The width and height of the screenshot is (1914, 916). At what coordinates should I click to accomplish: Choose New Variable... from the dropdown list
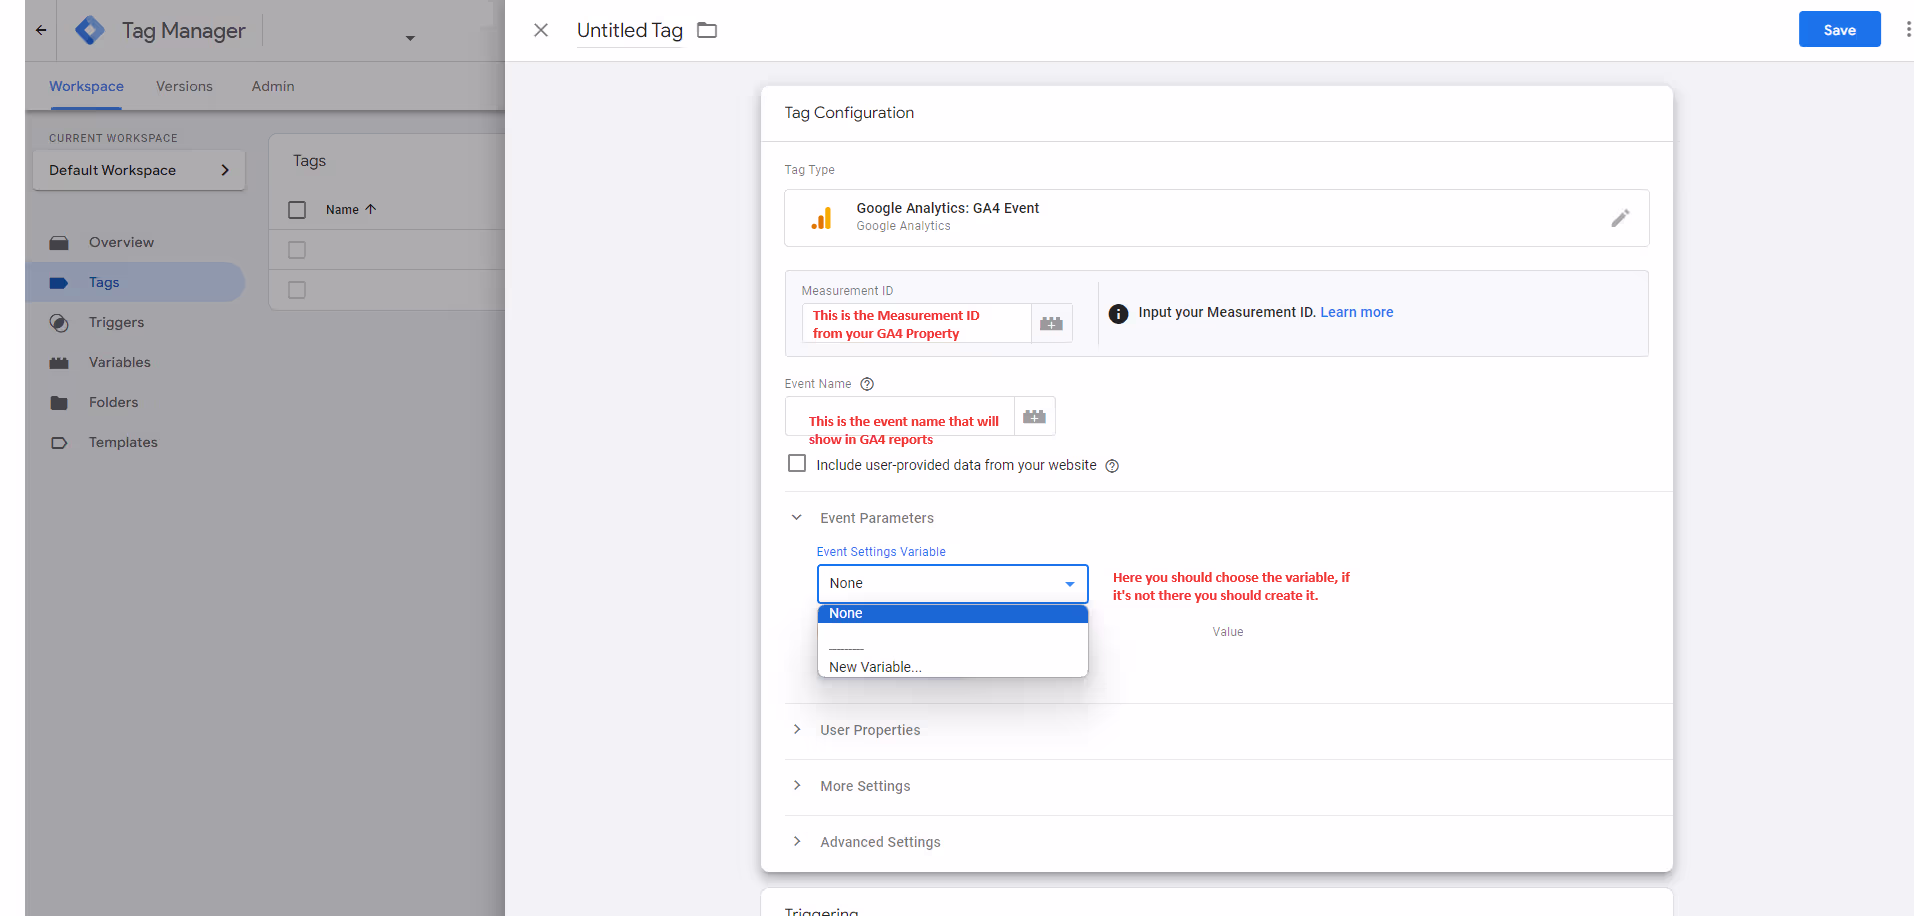(x=952, y=667)
